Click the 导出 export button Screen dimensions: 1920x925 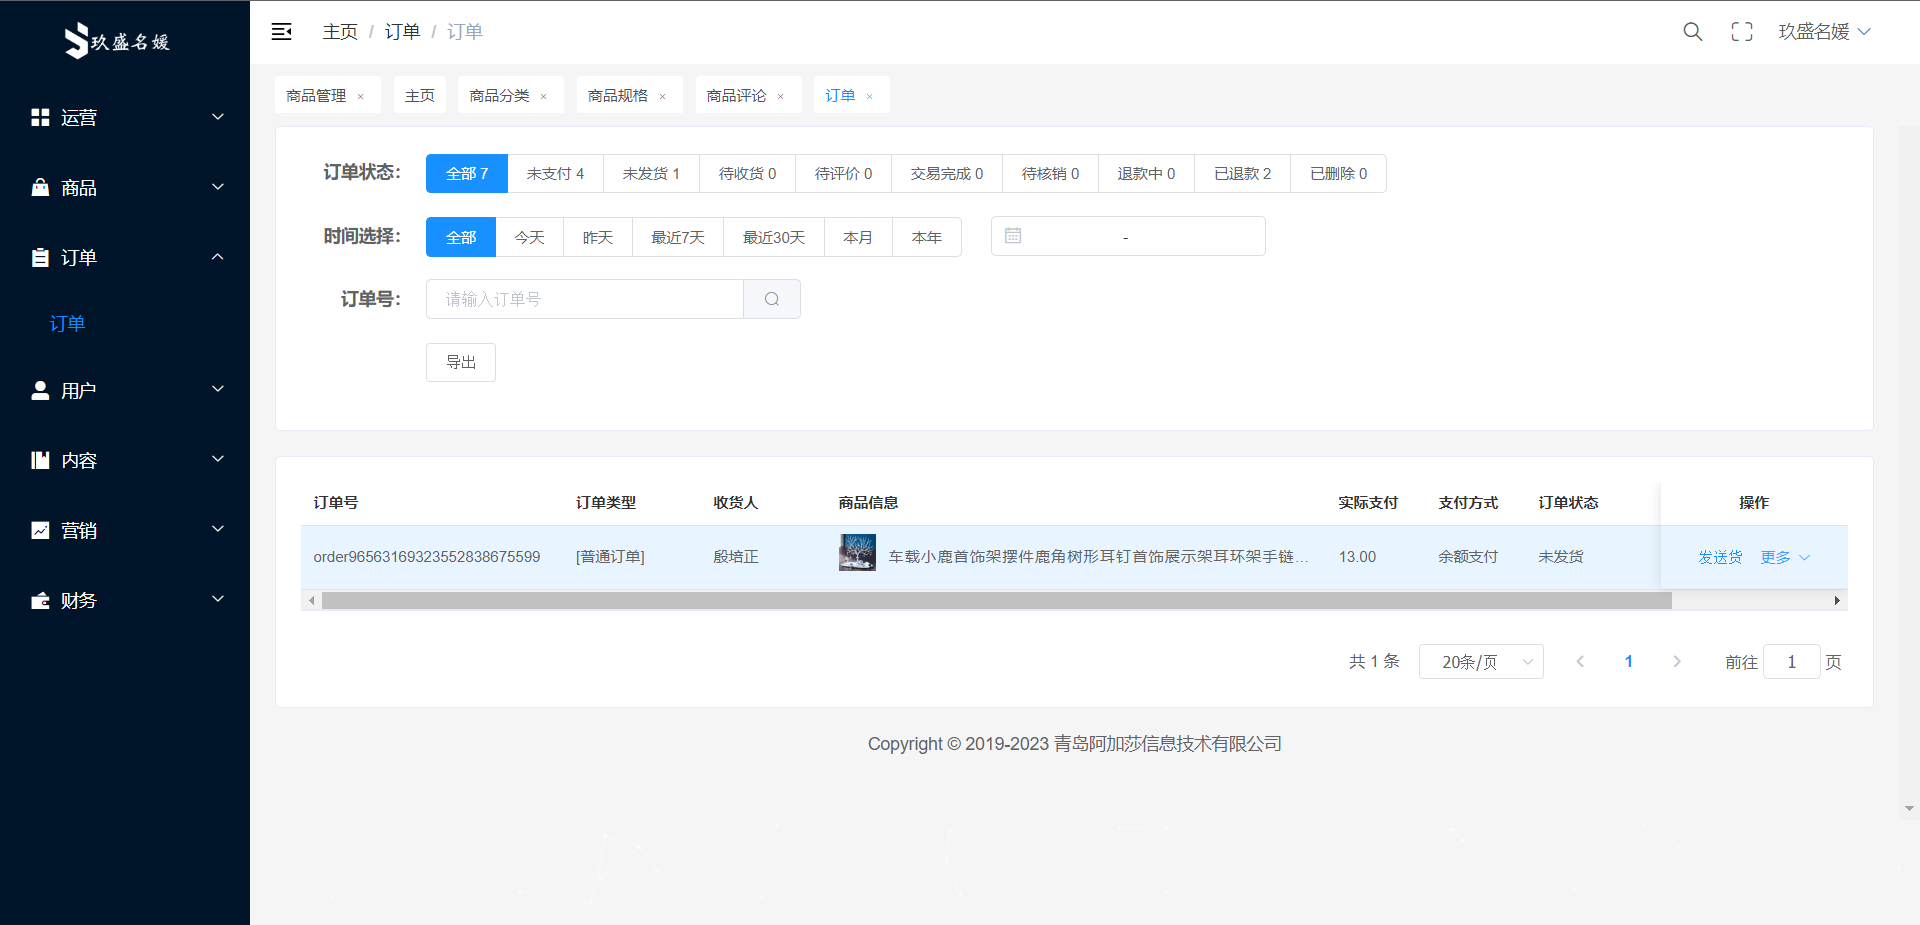[x=460, y=362]
